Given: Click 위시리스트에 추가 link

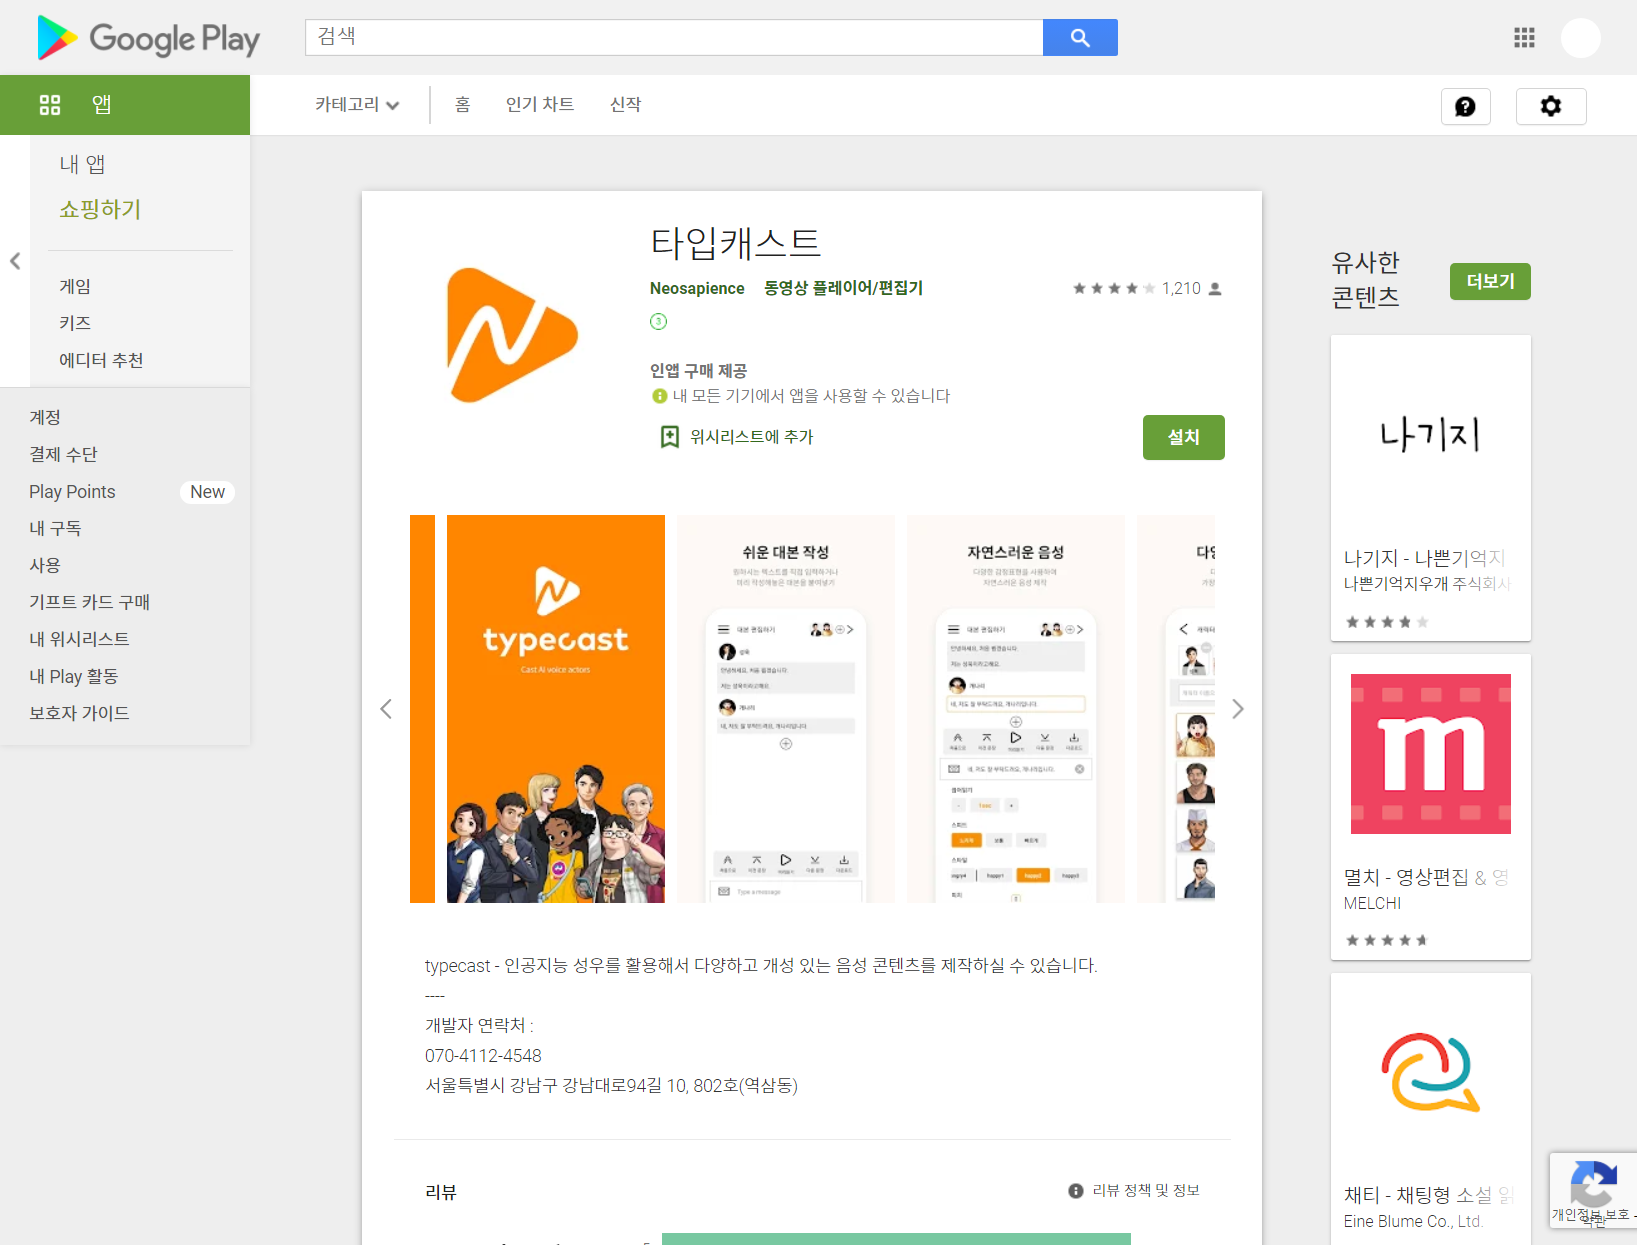Looking at the screenshot, I should coord(752,437).
